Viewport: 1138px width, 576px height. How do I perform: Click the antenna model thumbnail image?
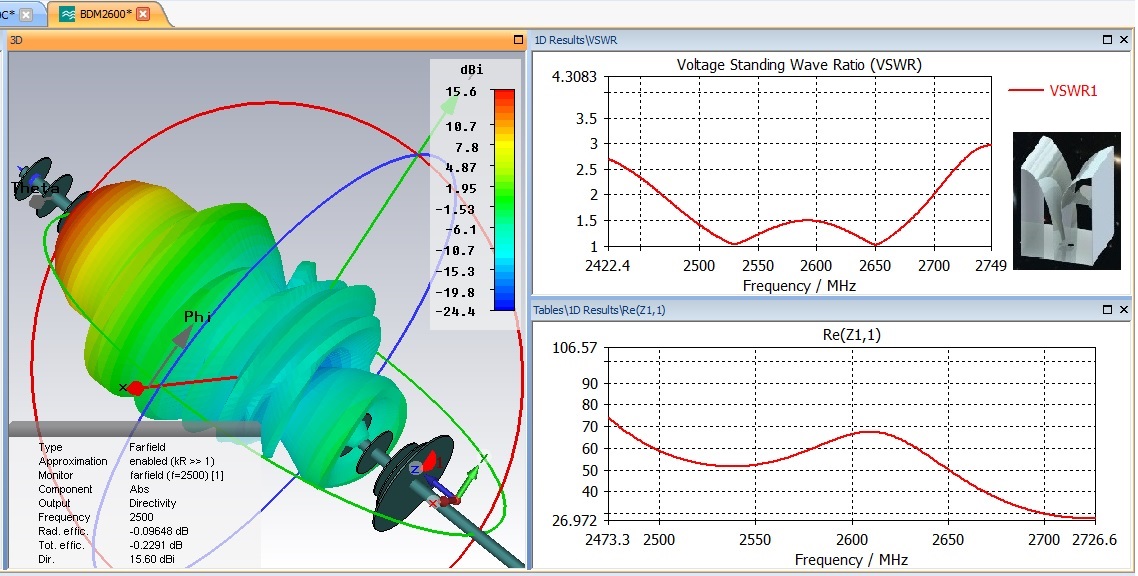tap(1067, 201)
